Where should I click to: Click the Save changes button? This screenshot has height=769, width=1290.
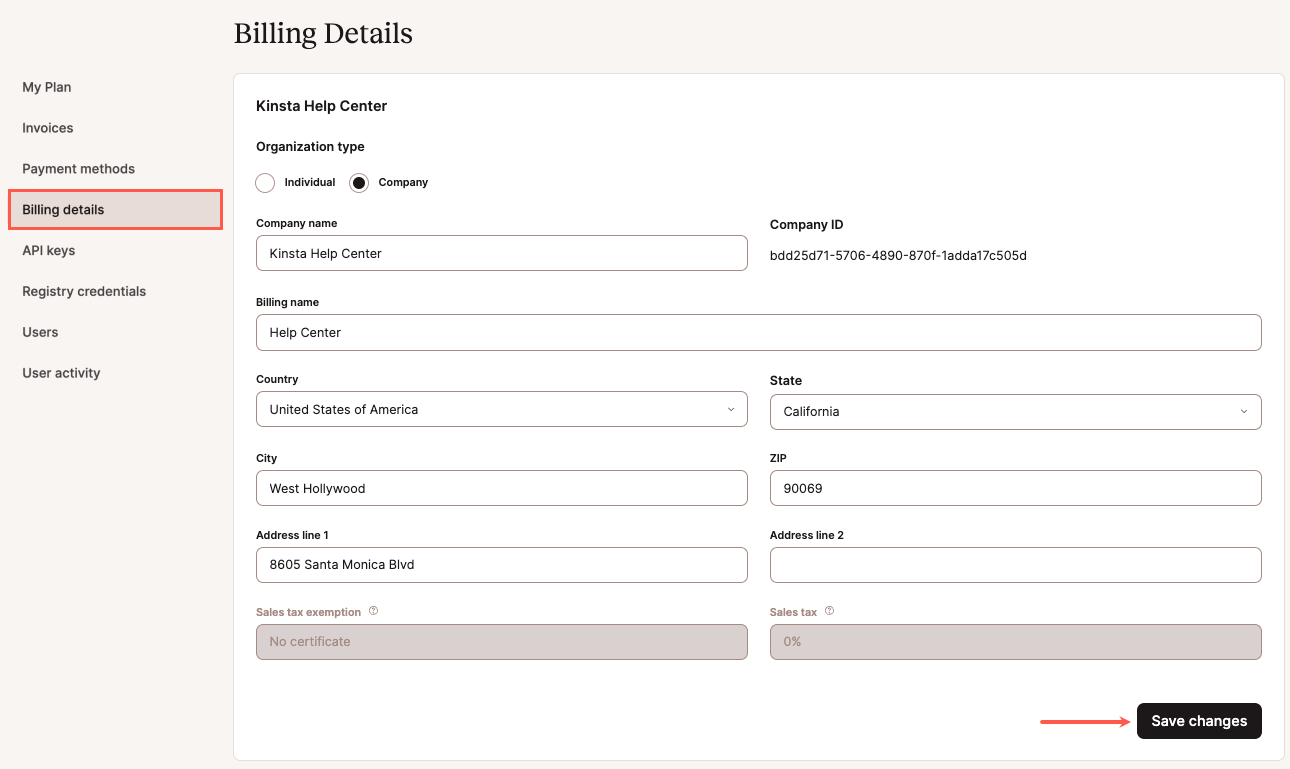(x=1198, y=720)
